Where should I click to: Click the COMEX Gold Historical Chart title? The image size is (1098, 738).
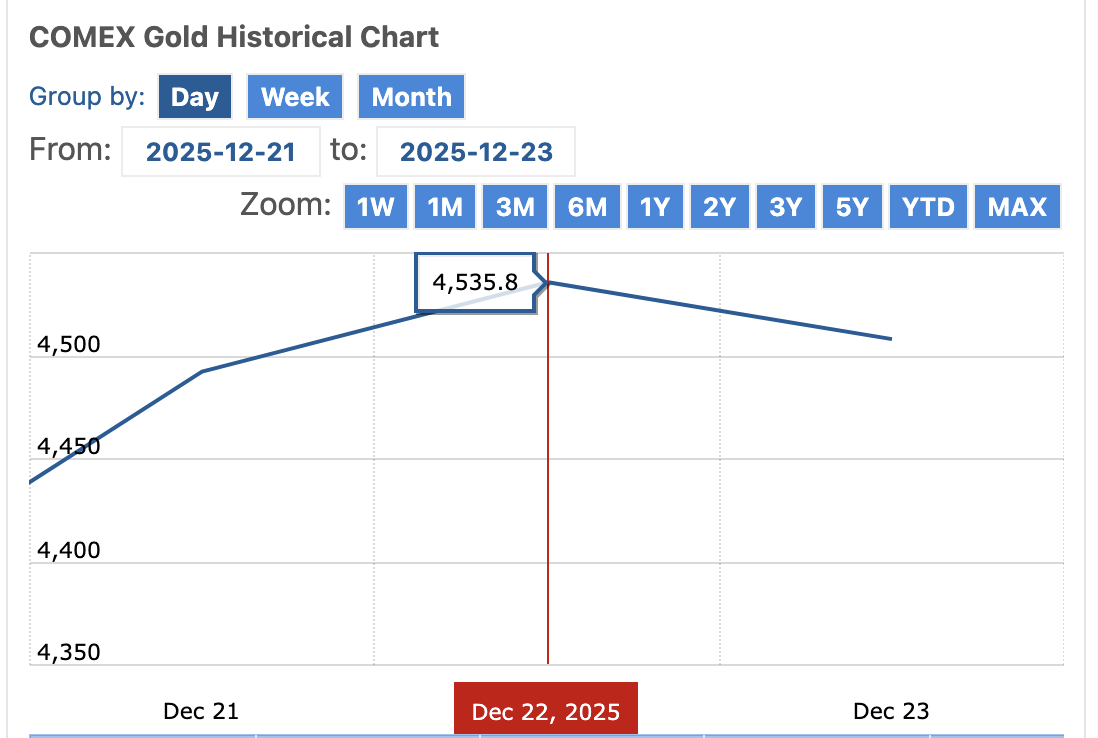[234, 38]
